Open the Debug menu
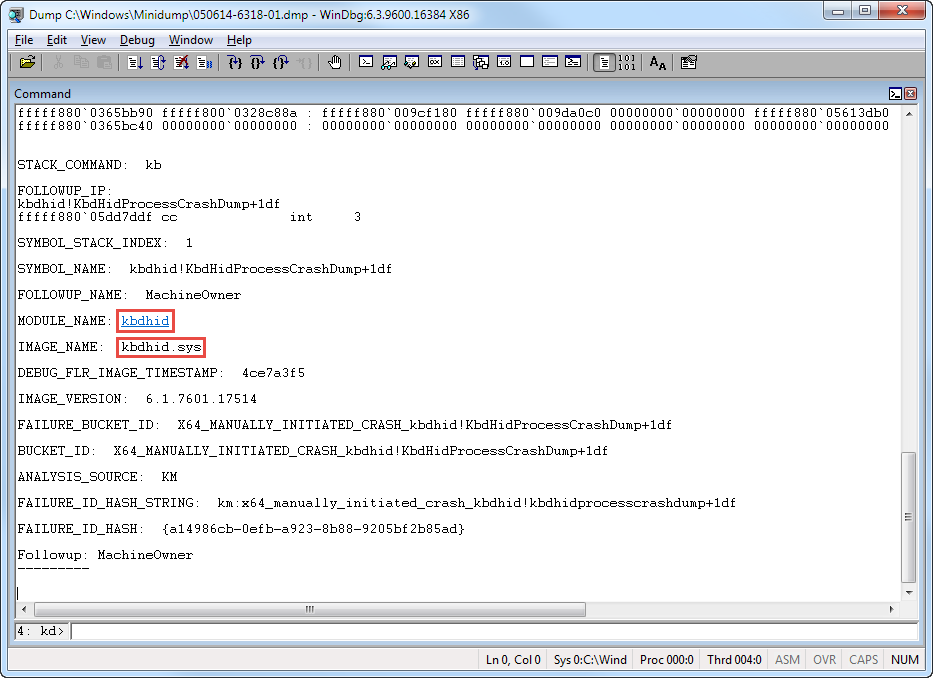The height and width of the screenshot is (678, 933). 137,40
